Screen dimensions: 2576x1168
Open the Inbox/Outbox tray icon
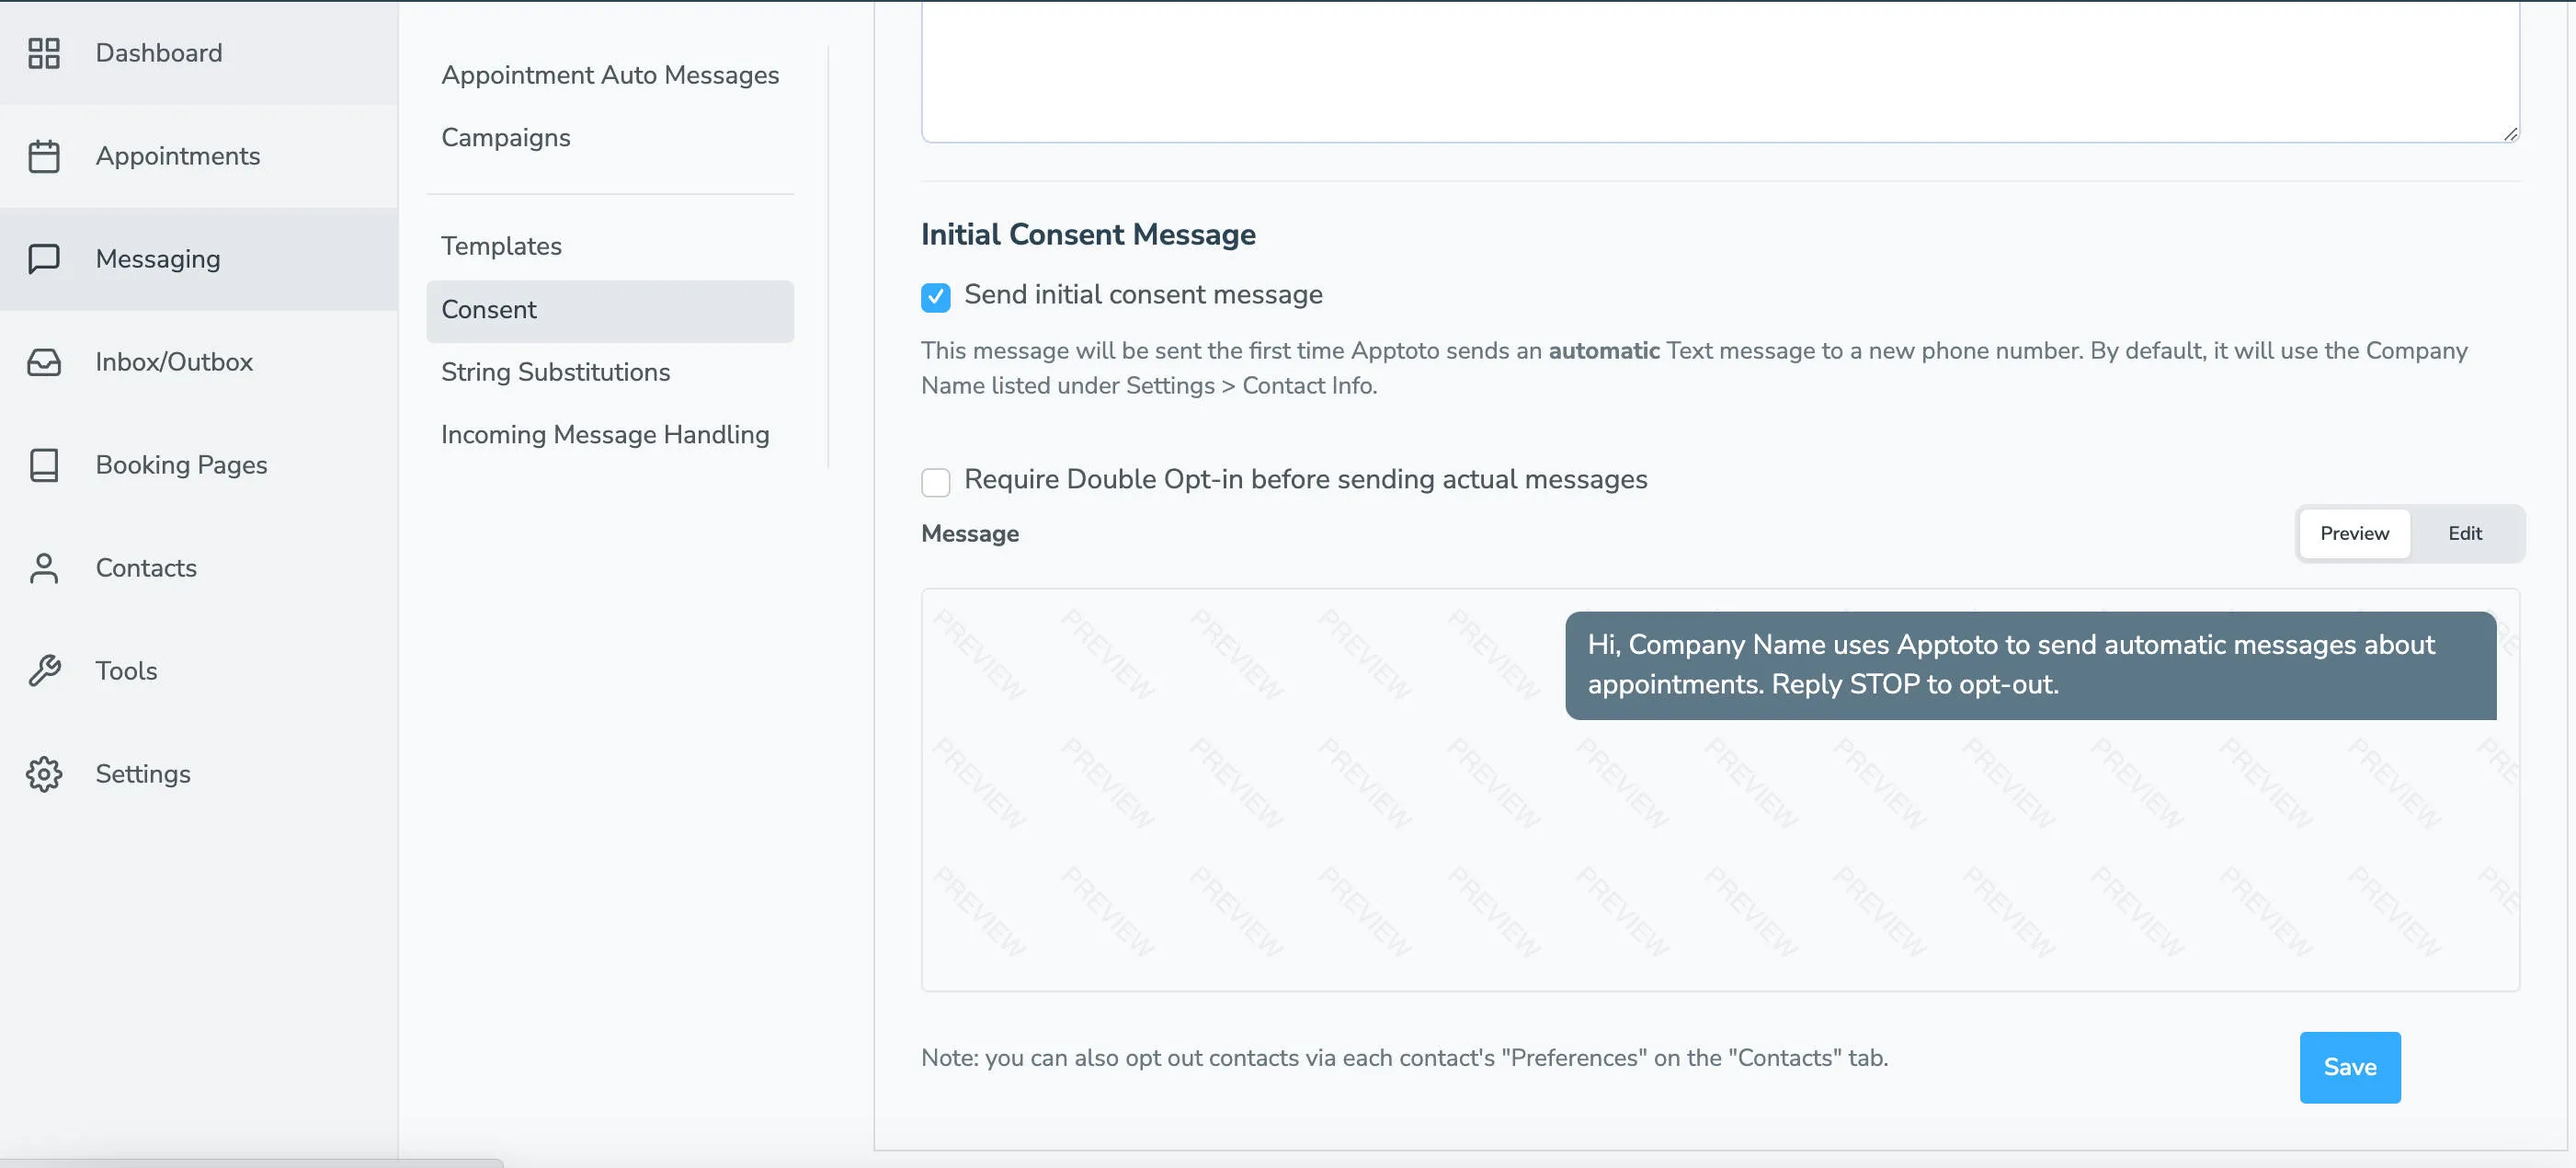[44, 362]
